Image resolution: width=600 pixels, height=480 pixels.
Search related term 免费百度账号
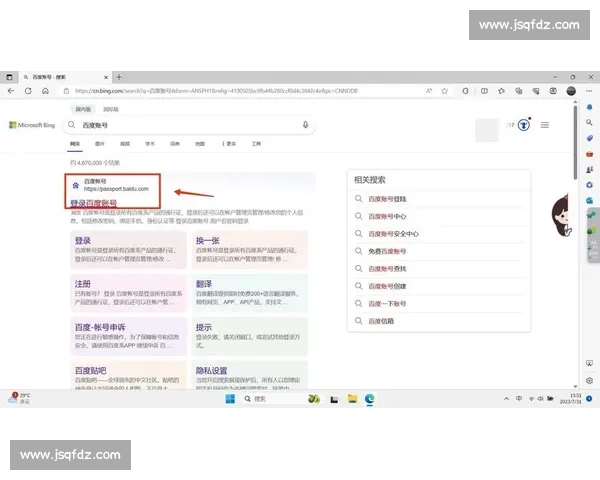(387, 251)
